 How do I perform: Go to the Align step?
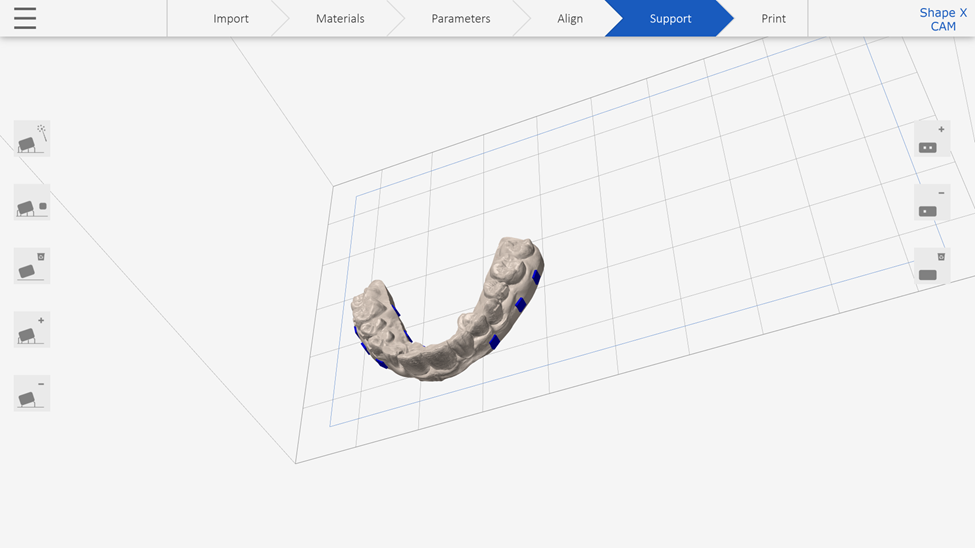pos(570,19)
